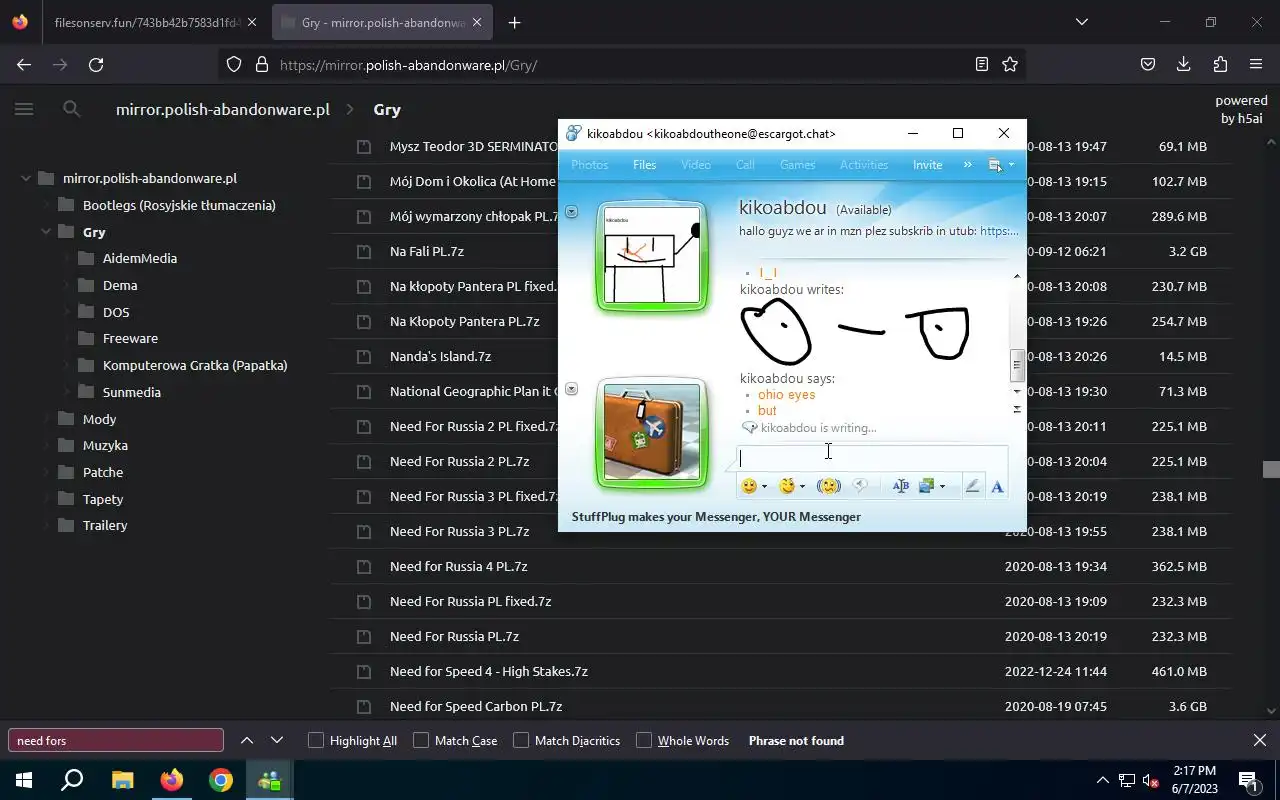The width and height of the screenshot is (1280, 800).
Task: Switch to filesonserv.fun tab
Action: pos(148,22)
